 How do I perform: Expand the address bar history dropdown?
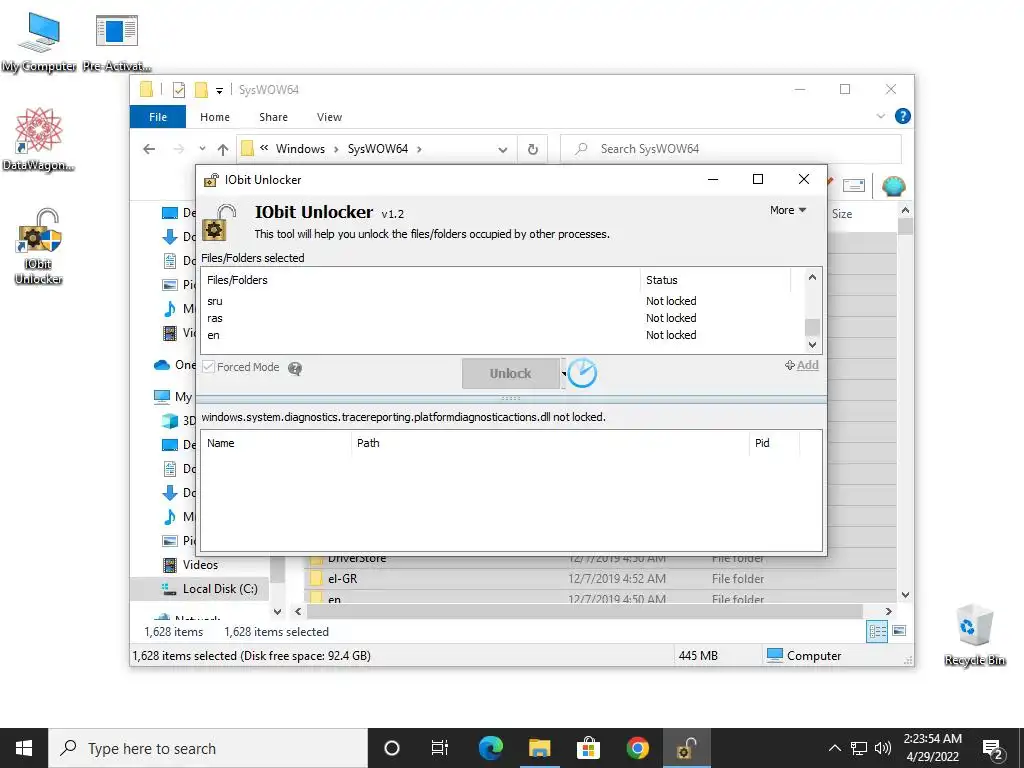503,150
